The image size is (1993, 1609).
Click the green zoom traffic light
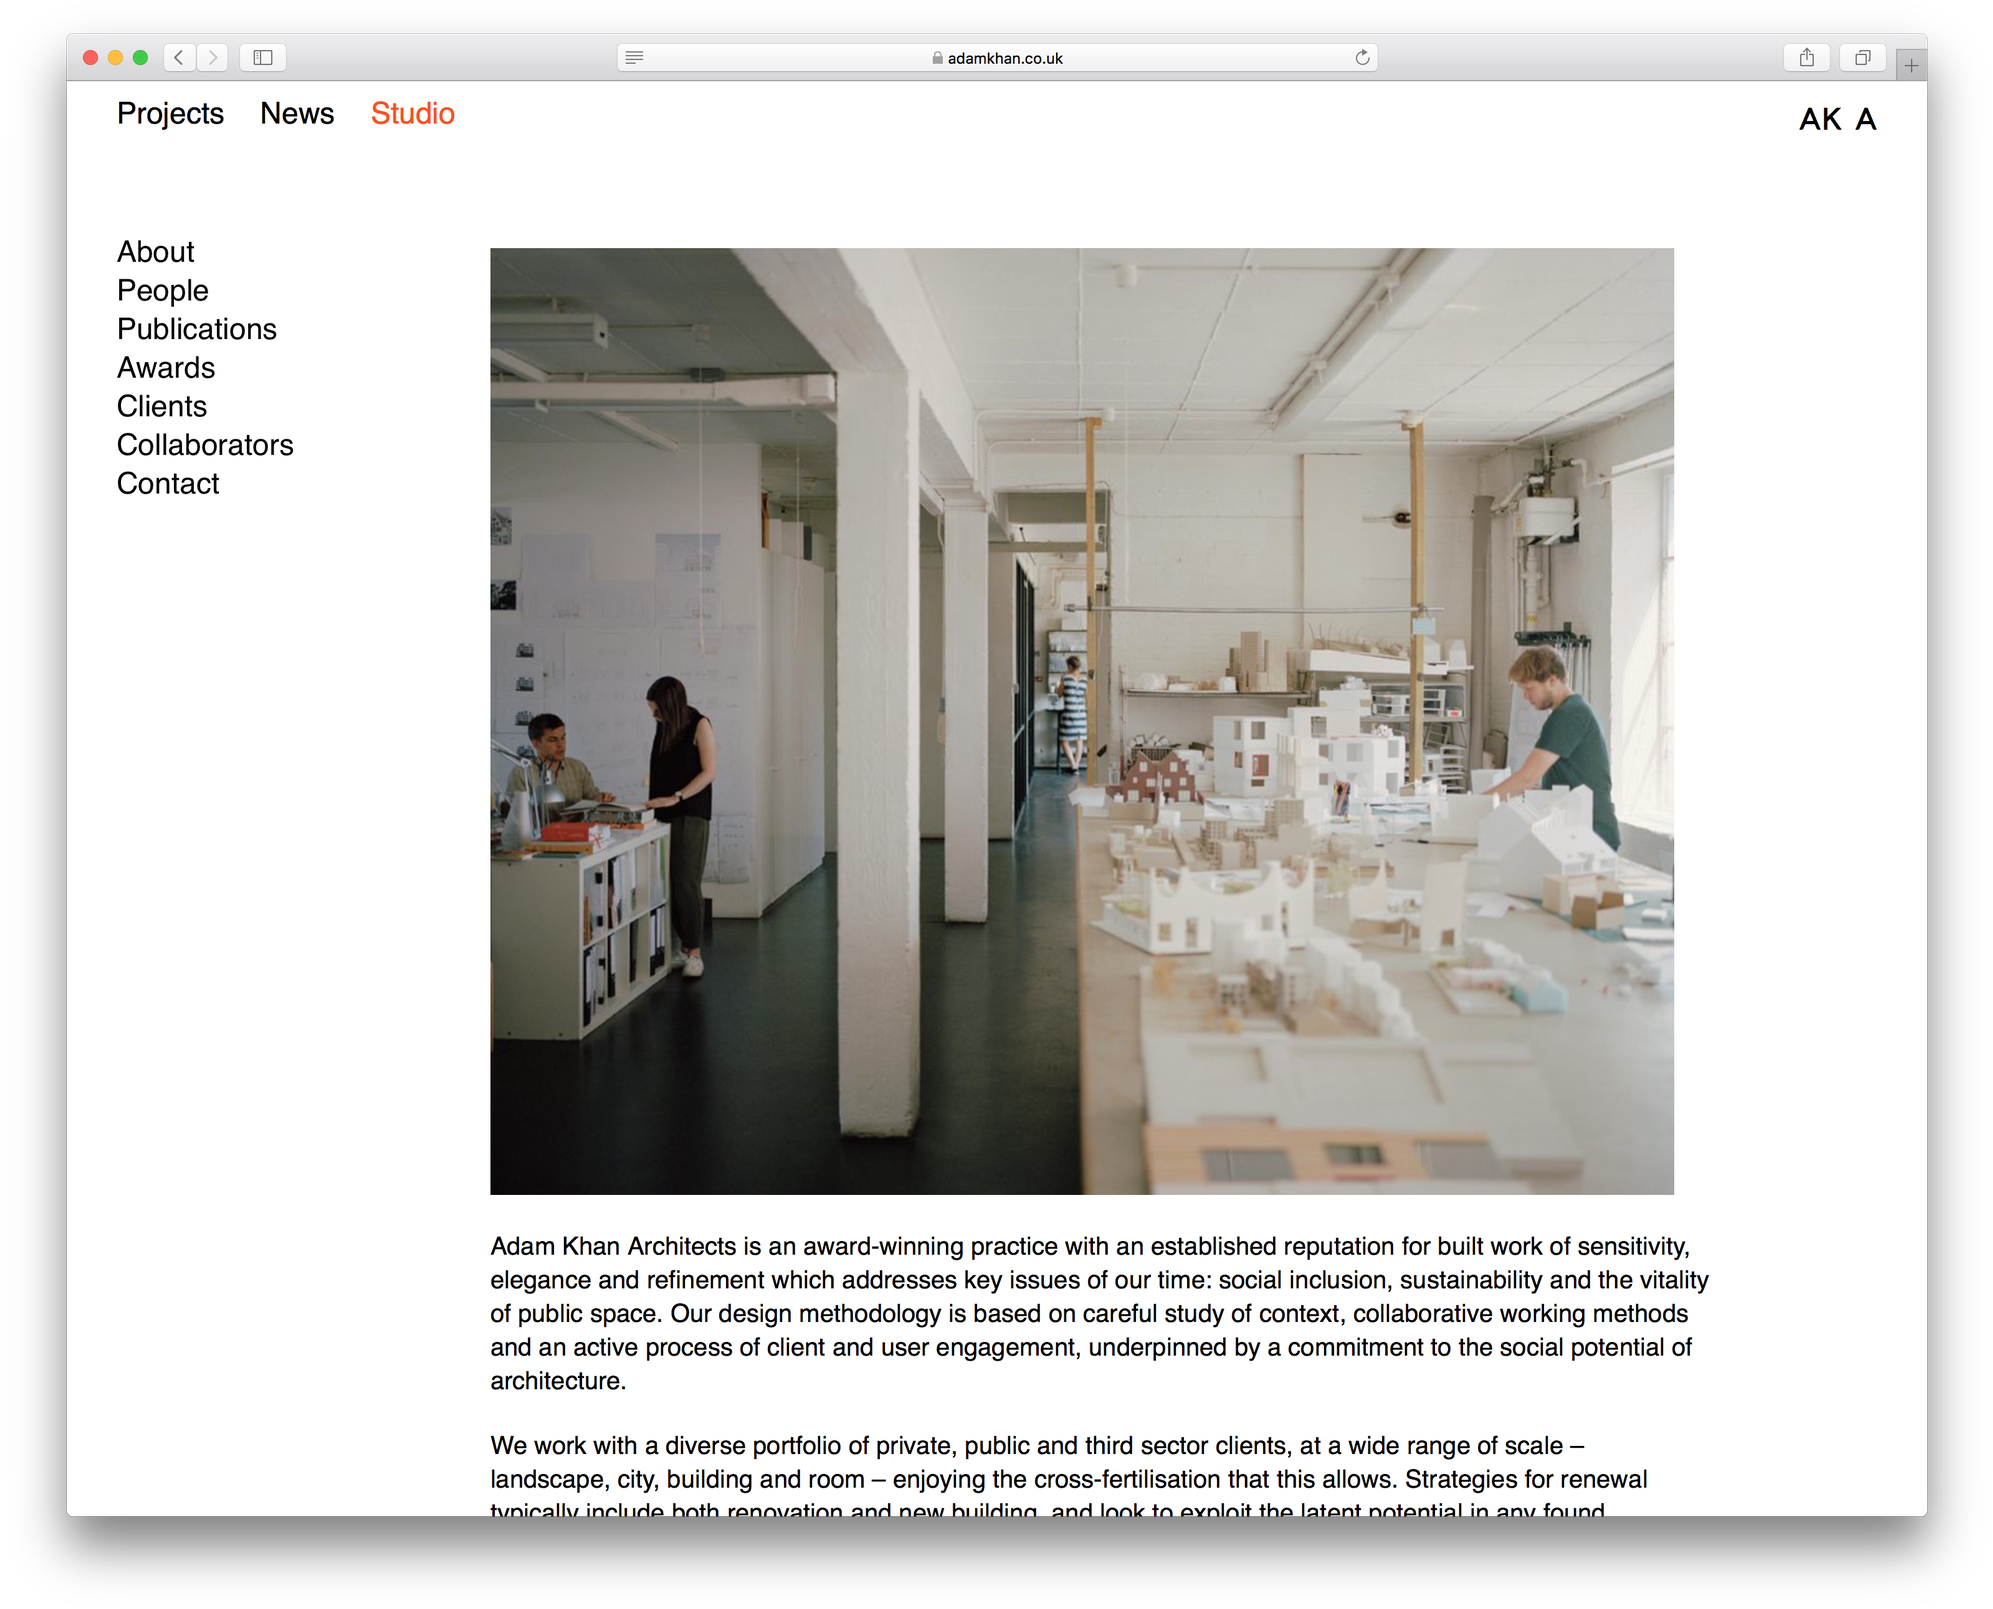(140, 57)
